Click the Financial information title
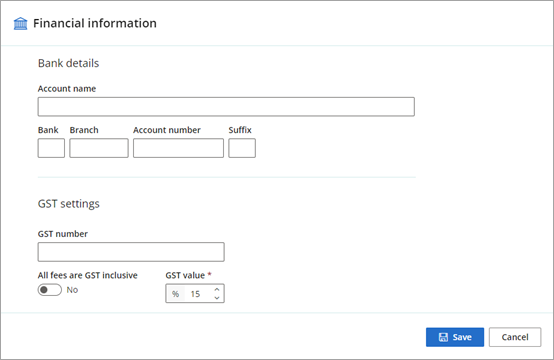This screenshot has height=360, width=554. click(x=95, y=23)
